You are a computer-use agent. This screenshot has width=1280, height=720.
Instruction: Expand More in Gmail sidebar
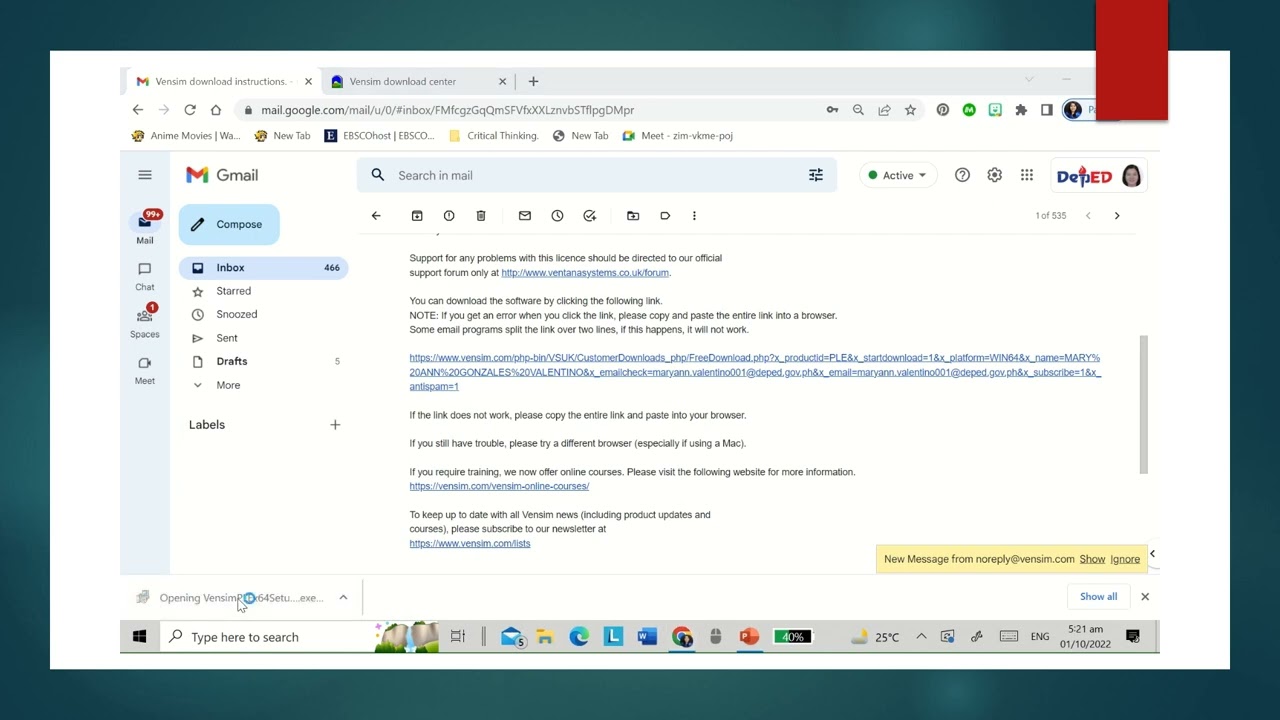pyautogui.click(x=228, y=385)
